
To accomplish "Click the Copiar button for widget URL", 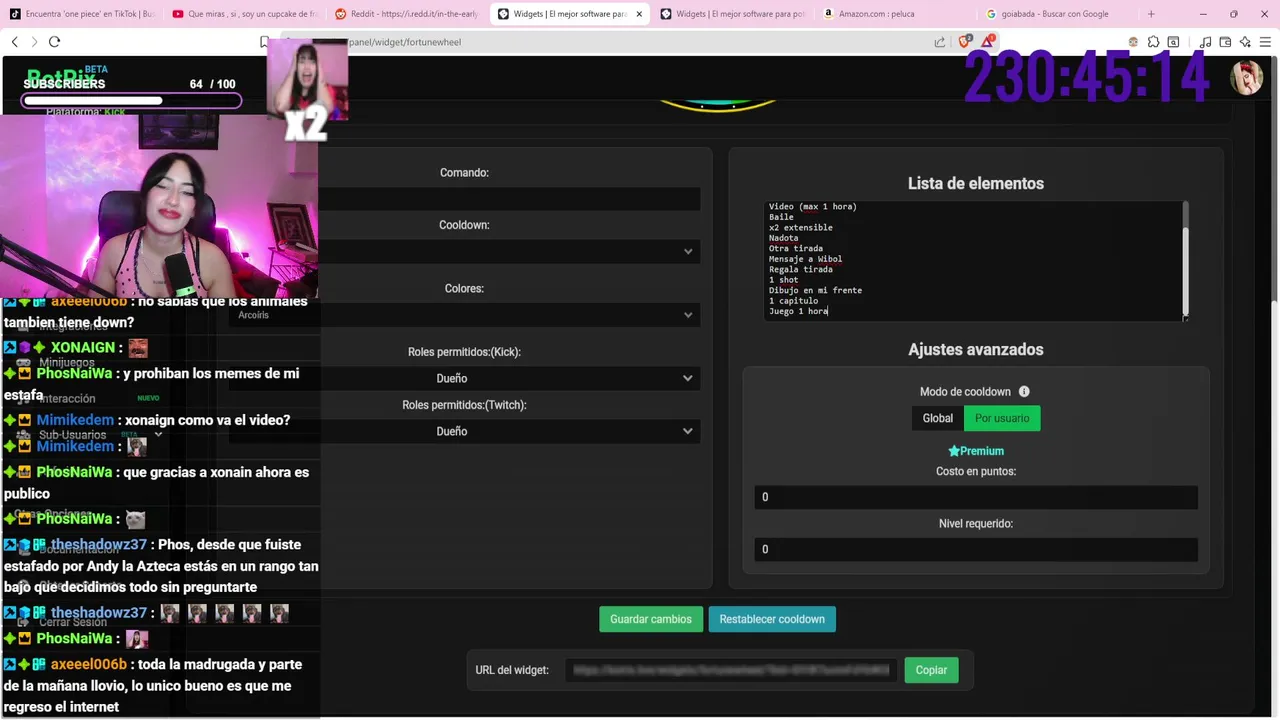I will tap(931, 670).
